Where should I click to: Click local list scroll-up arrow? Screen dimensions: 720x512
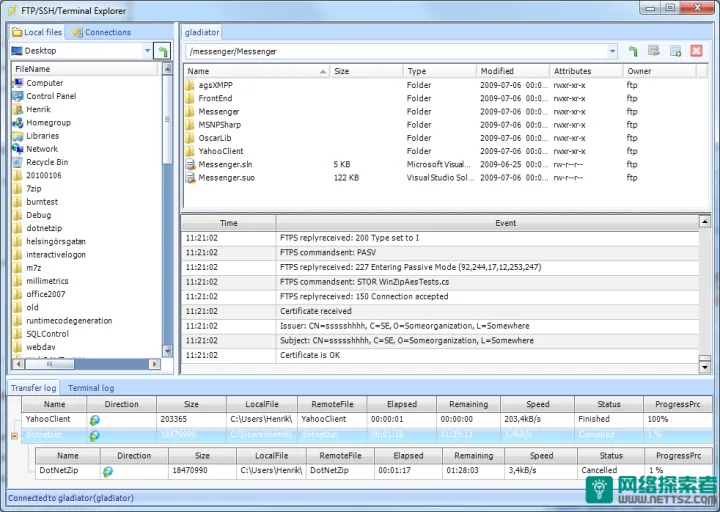coord(167,69)
